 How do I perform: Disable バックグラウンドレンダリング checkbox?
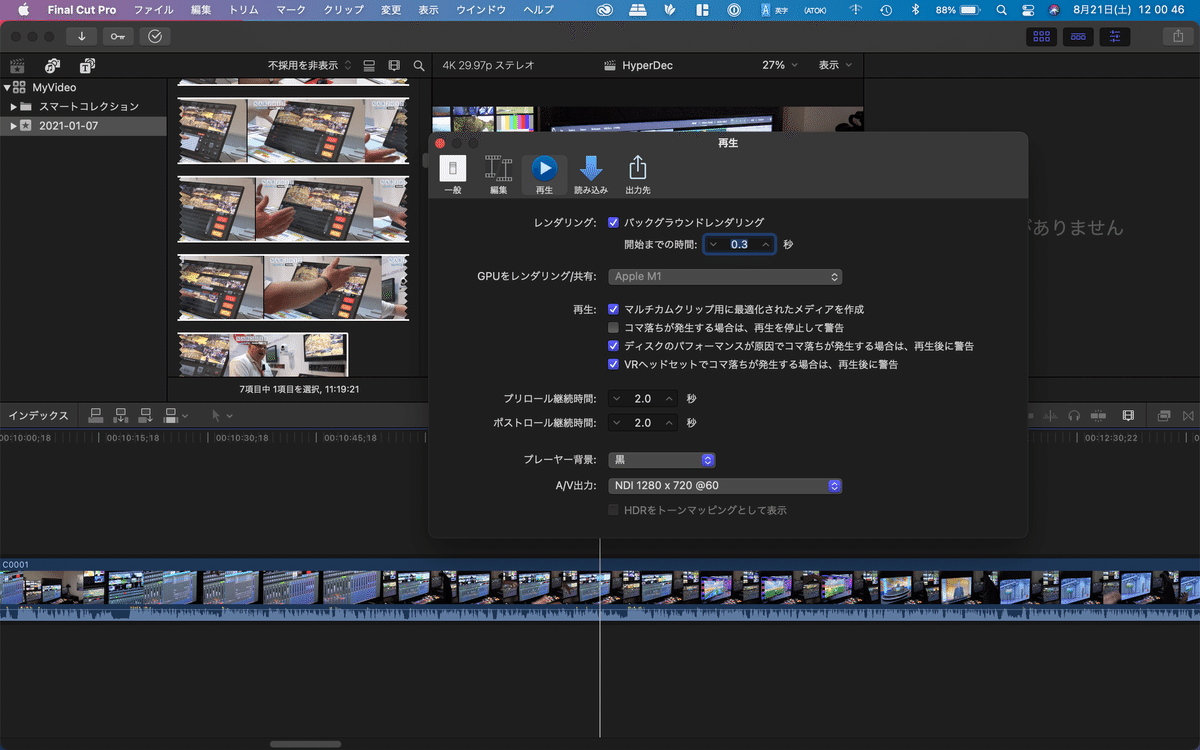[x=613, y=223]
